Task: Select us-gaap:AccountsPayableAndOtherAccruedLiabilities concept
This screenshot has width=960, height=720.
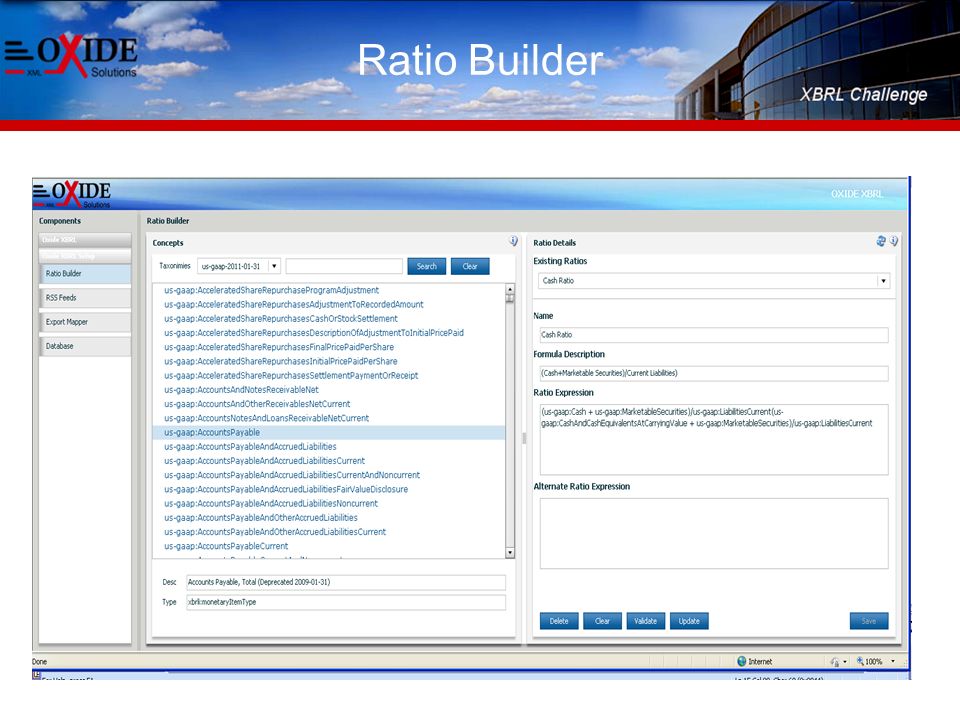Action: point(261,518)
